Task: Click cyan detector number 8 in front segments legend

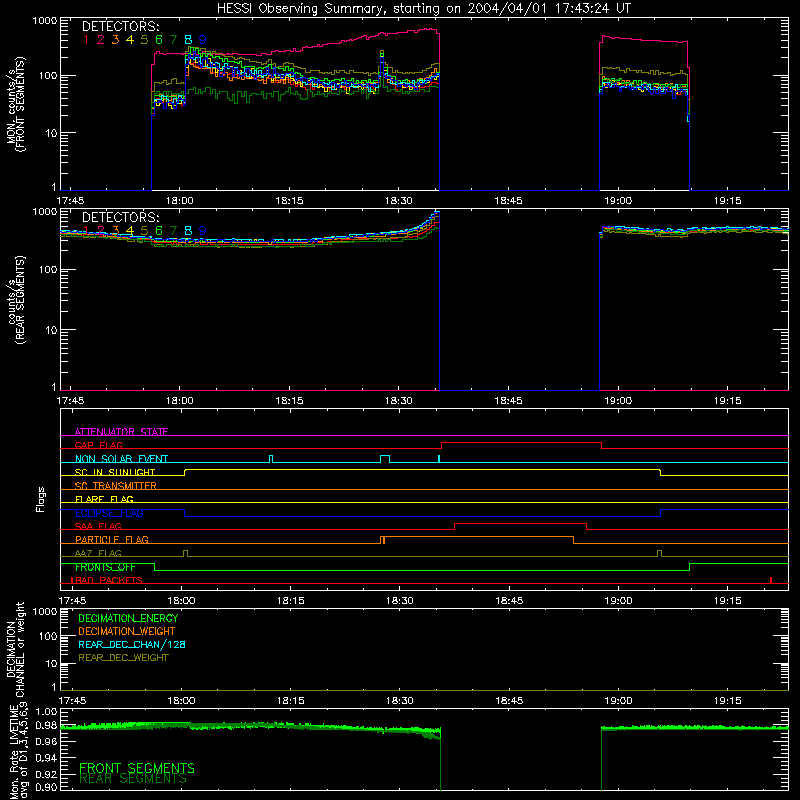Action: [x=188, y=40]
